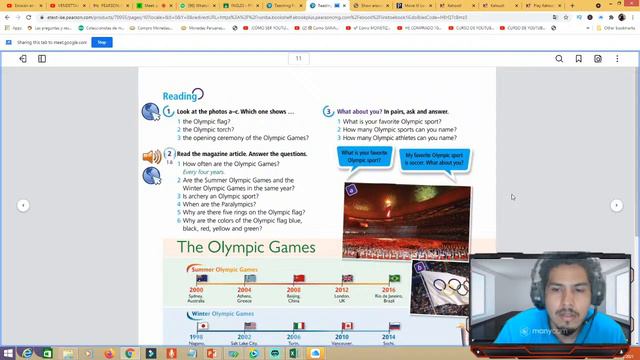Screen dimensions: 640x360
Task: Open the Compro Monedas bookmark
Action: click(x=151, y=28)
